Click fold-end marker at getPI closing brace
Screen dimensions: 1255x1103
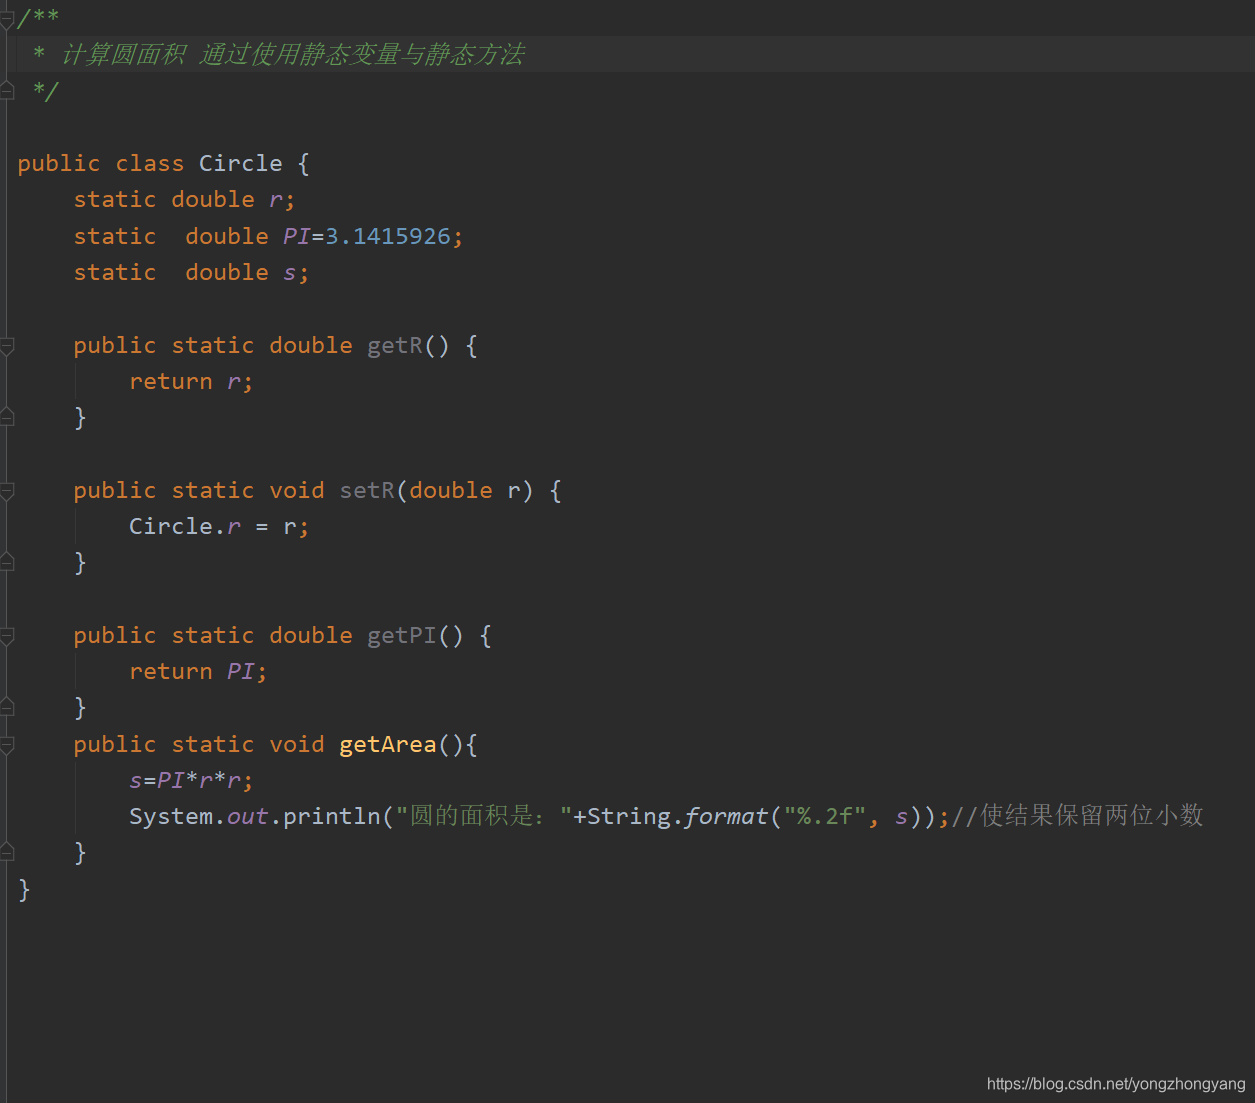pyautogui.click(x=7, y=707)
